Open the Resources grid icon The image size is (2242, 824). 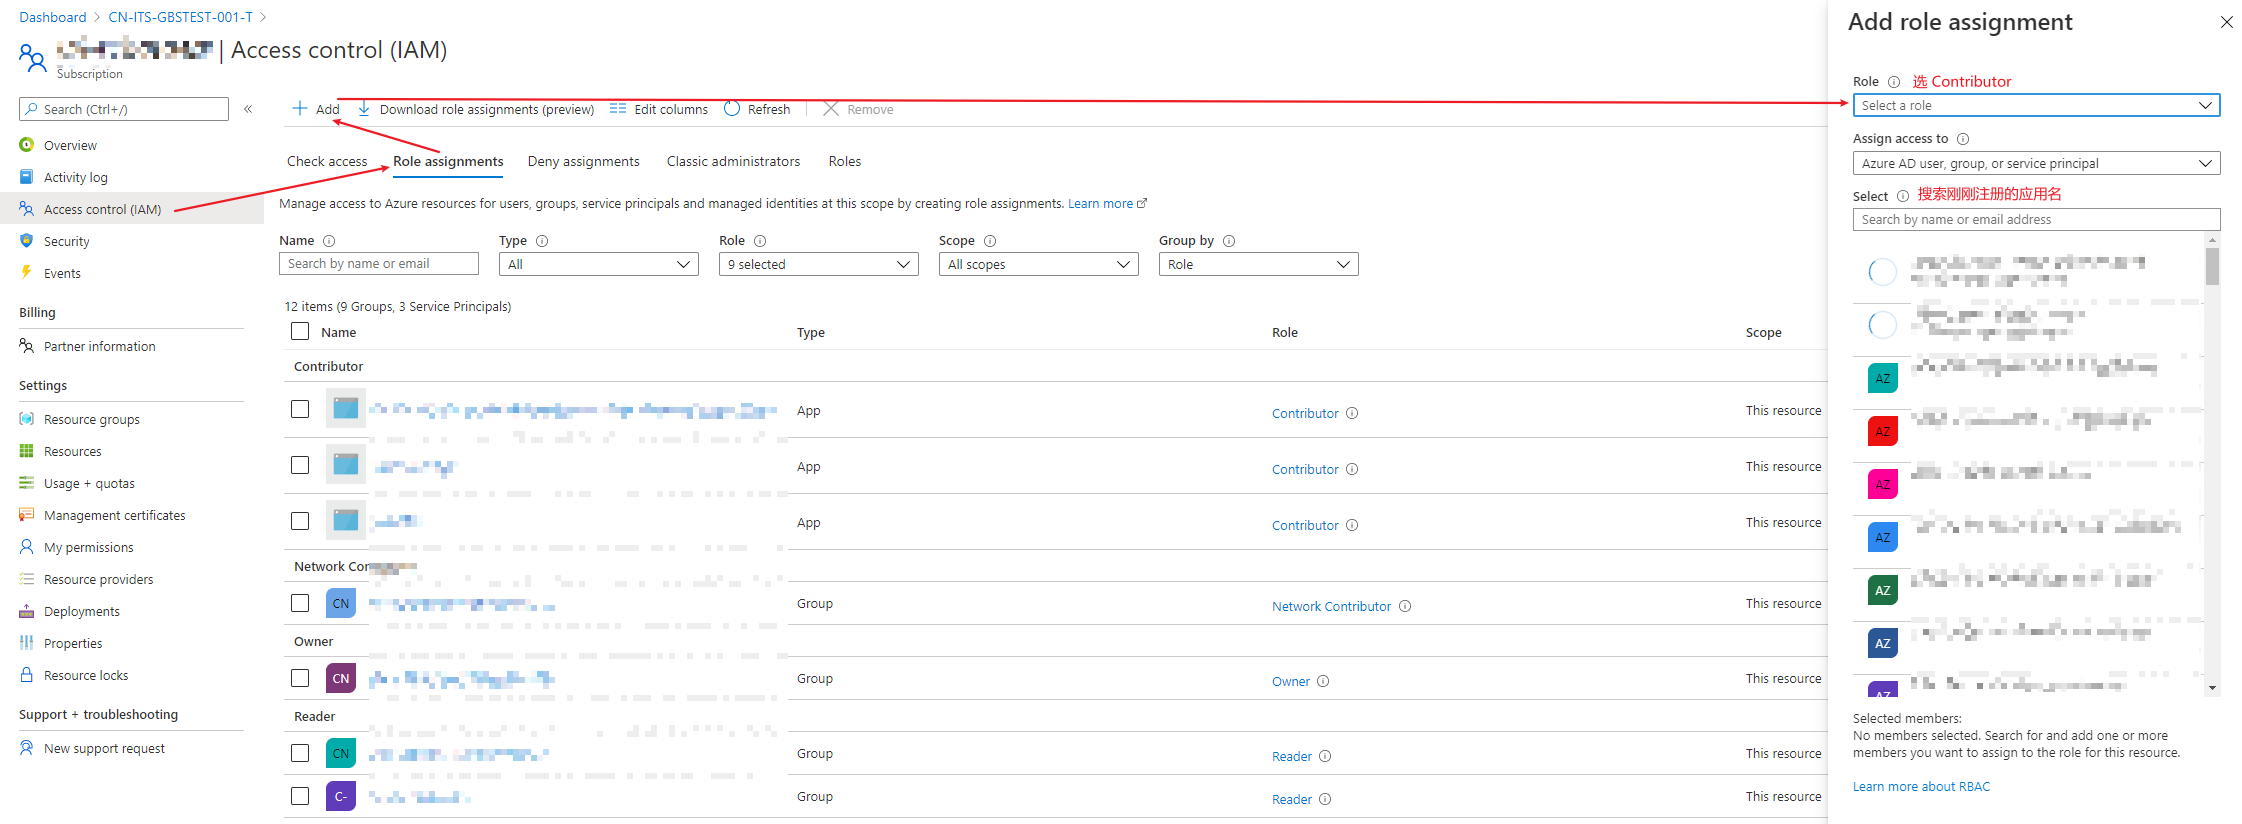[x=27, y=451]
